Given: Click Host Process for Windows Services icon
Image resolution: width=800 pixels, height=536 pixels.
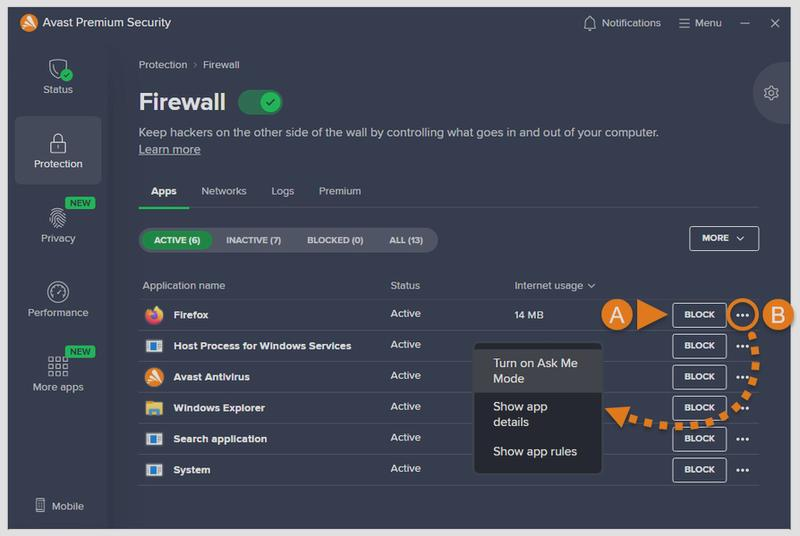Looking at the screenshot, I should point(154,346).
